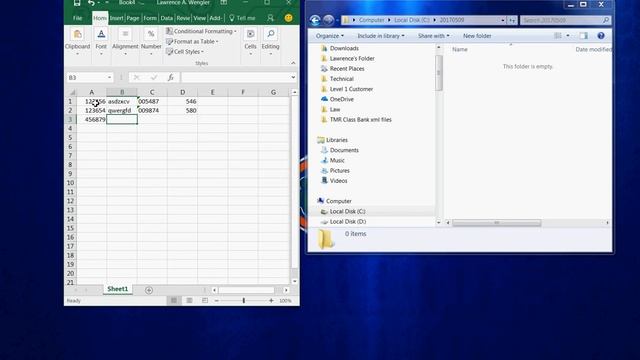Open the view options arrow in Explorer

[x=568, y=36]
